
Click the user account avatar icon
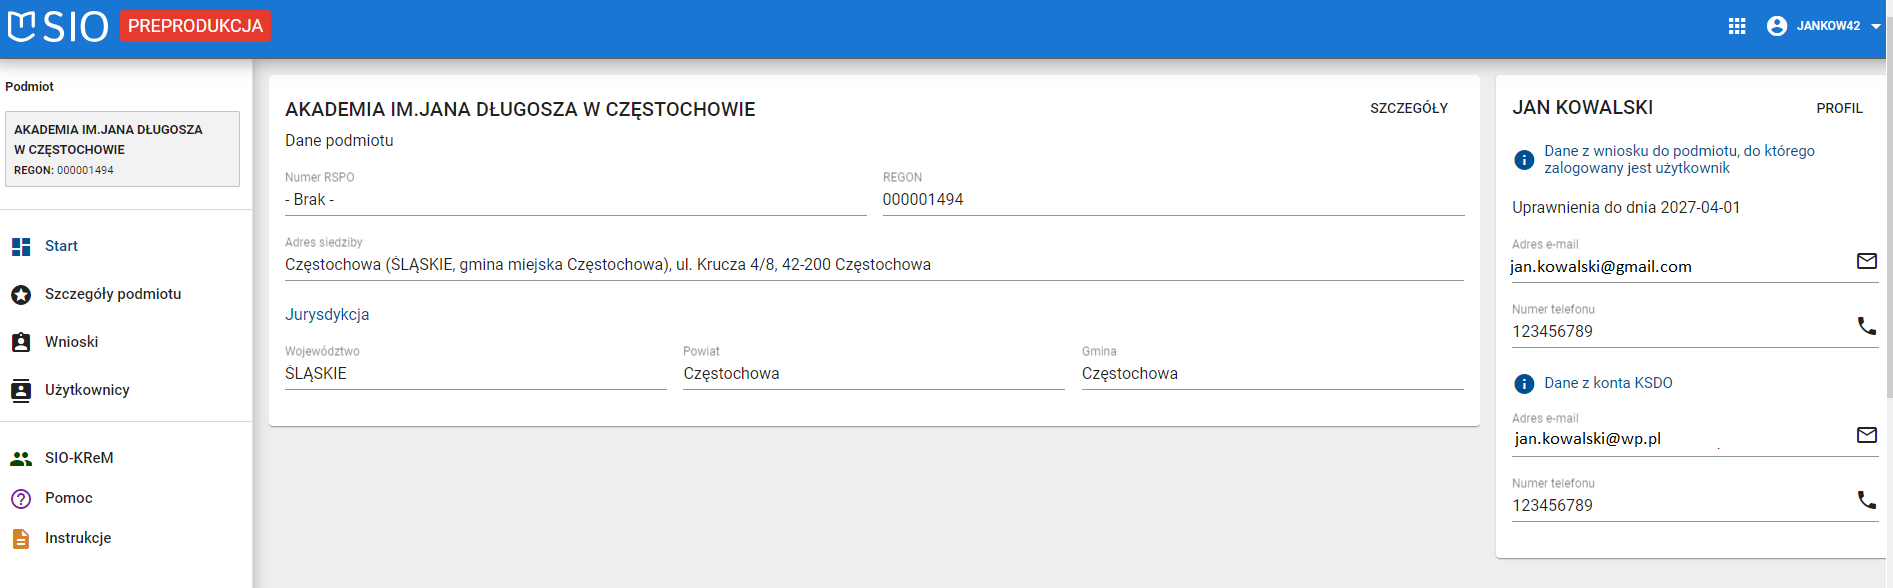1777,26
